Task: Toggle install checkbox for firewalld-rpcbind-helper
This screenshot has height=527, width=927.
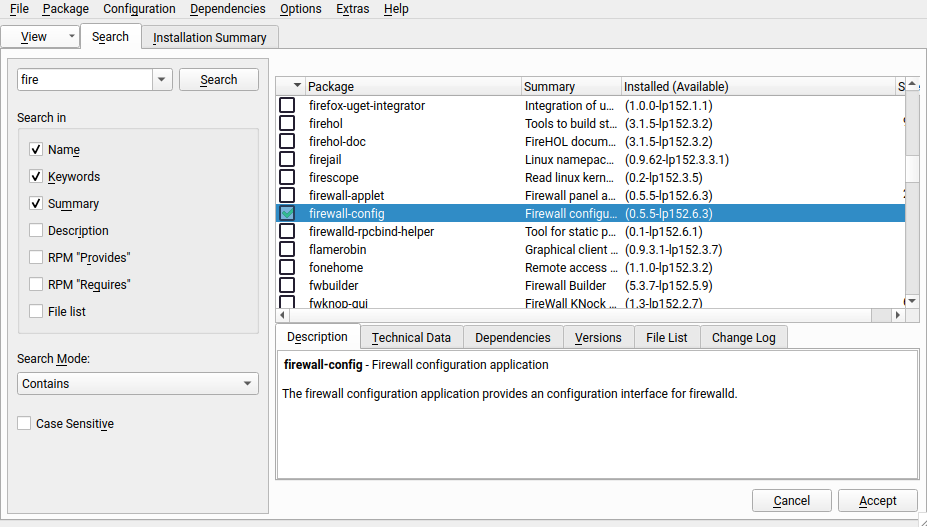Action: click(x=287, y=231)
